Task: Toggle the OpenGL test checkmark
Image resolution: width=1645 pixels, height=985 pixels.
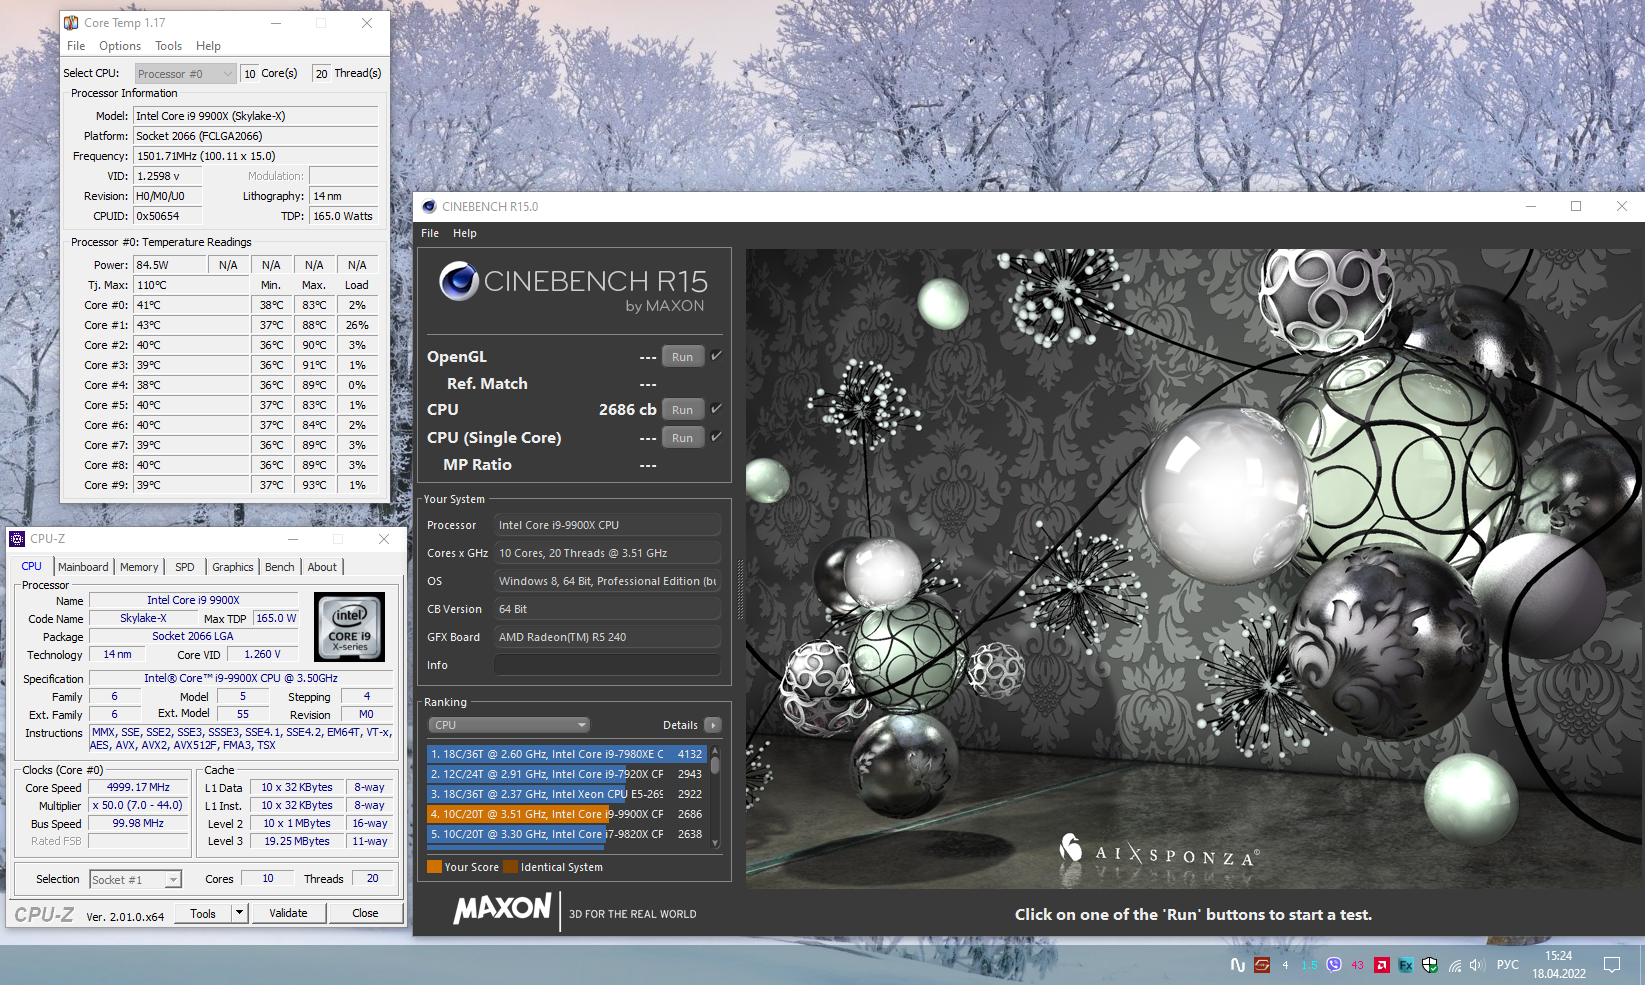Action: [x=716, y=356]
